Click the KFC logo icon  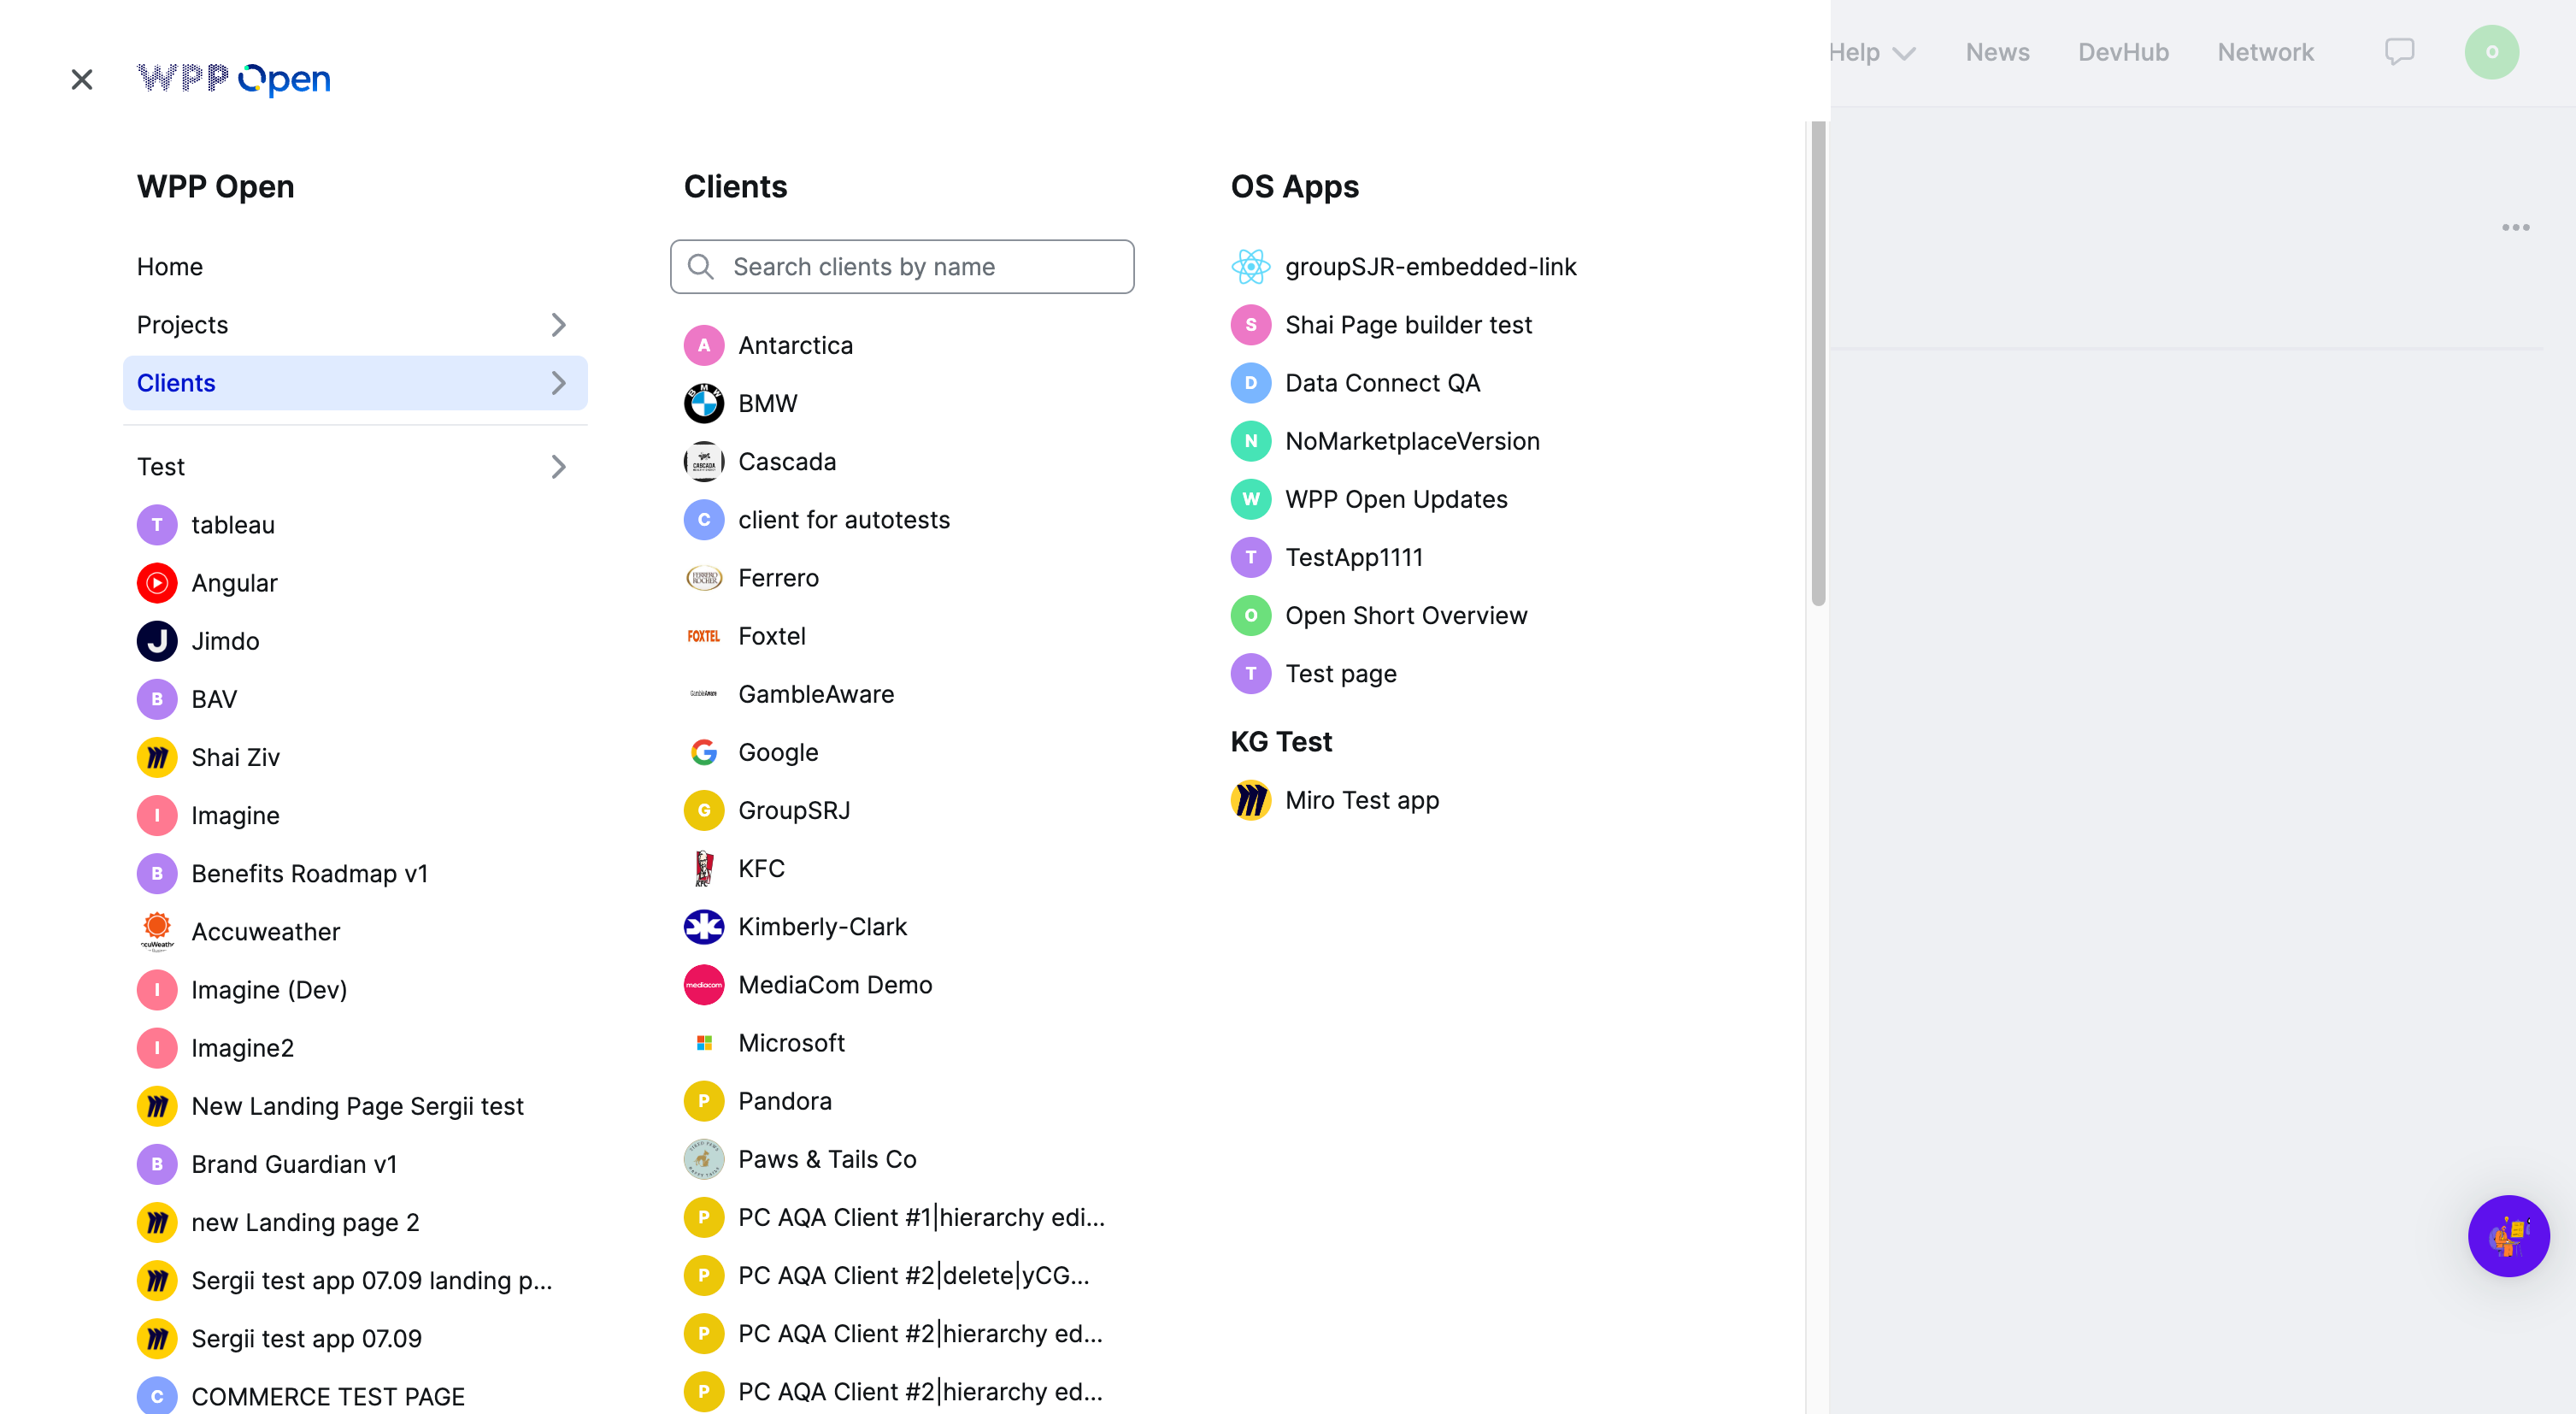click(x=703, y=868)
